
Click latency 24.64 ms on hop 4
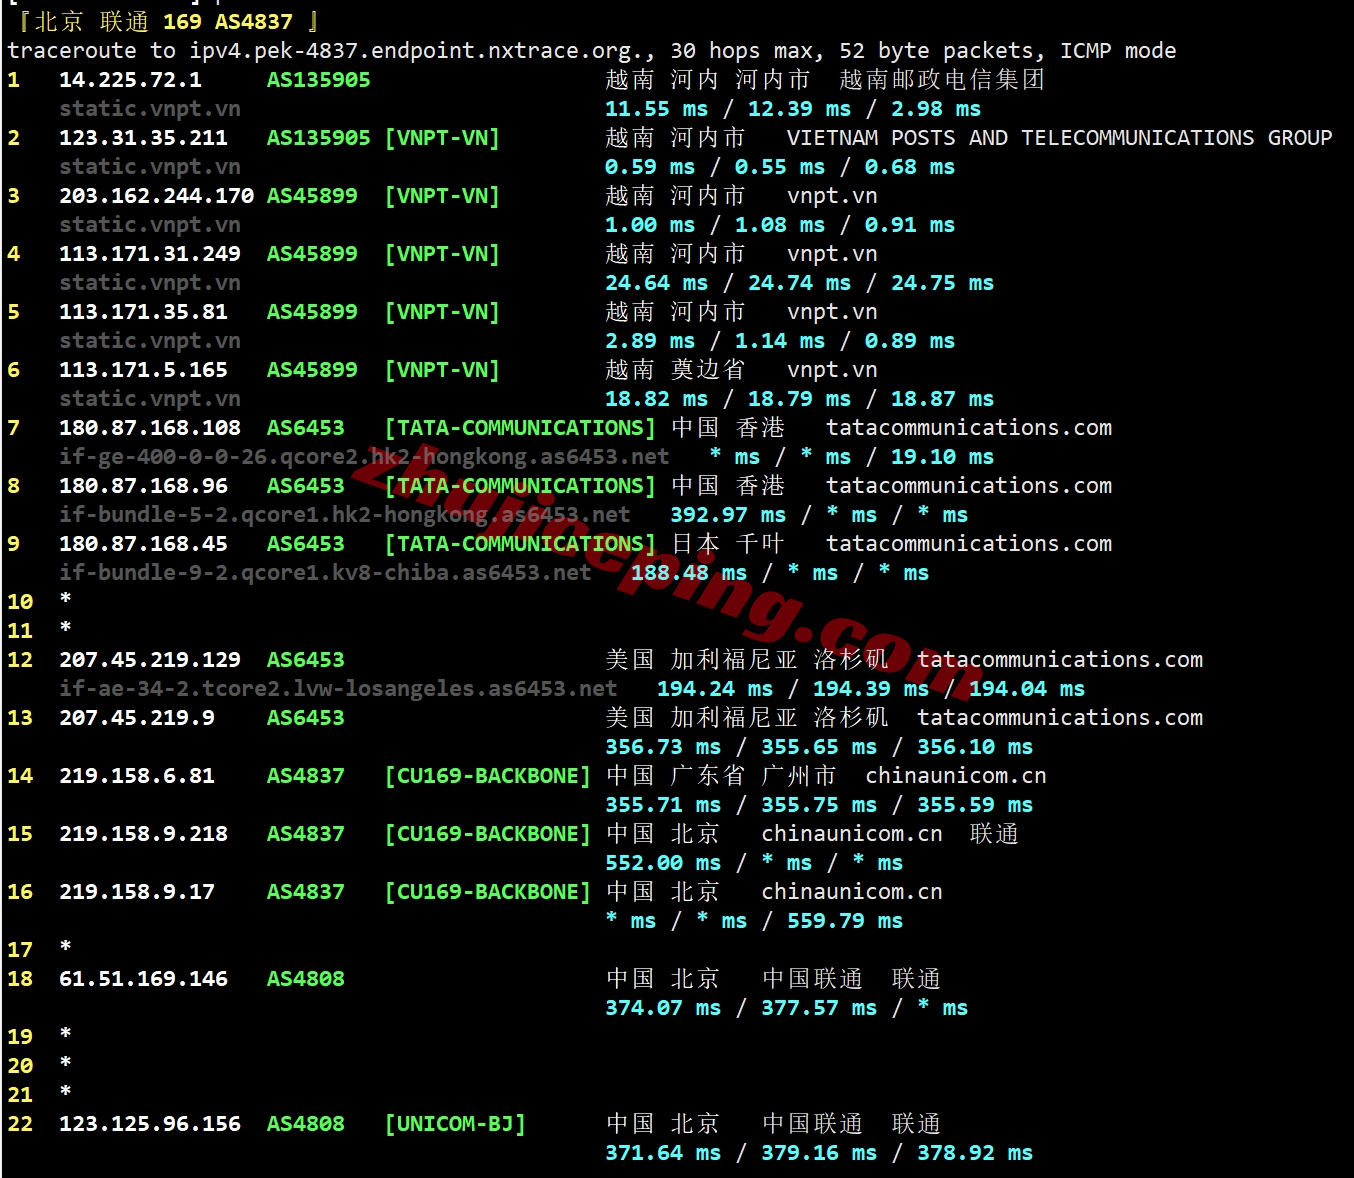click(656, 283)
